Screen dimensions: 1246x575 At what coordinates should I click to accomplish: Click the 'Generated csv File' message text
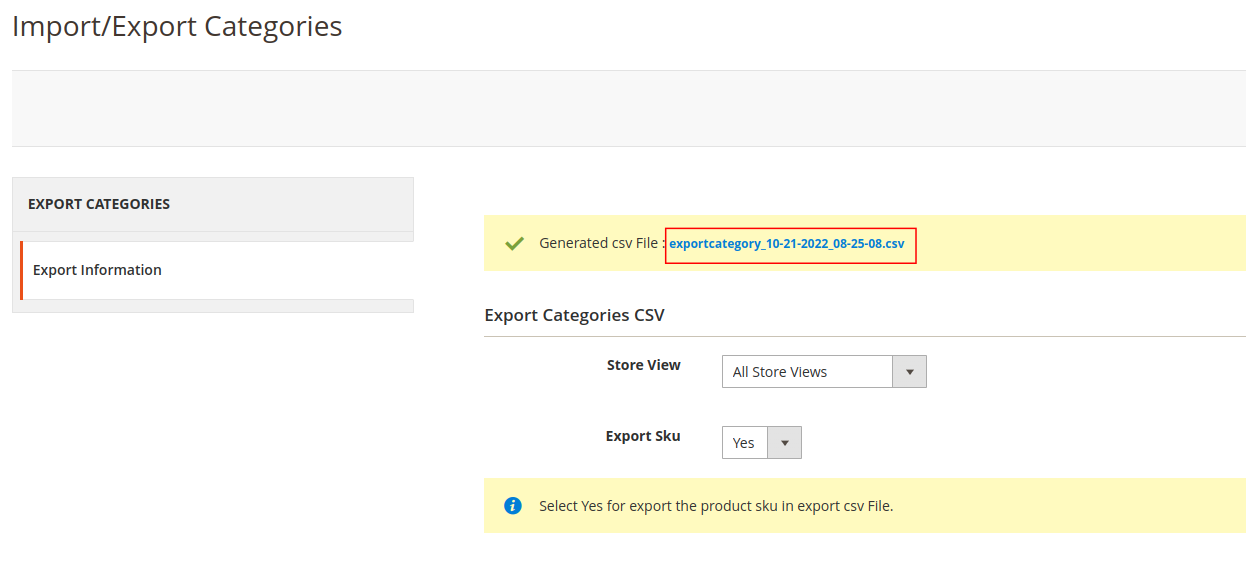[x=602, y=243]
